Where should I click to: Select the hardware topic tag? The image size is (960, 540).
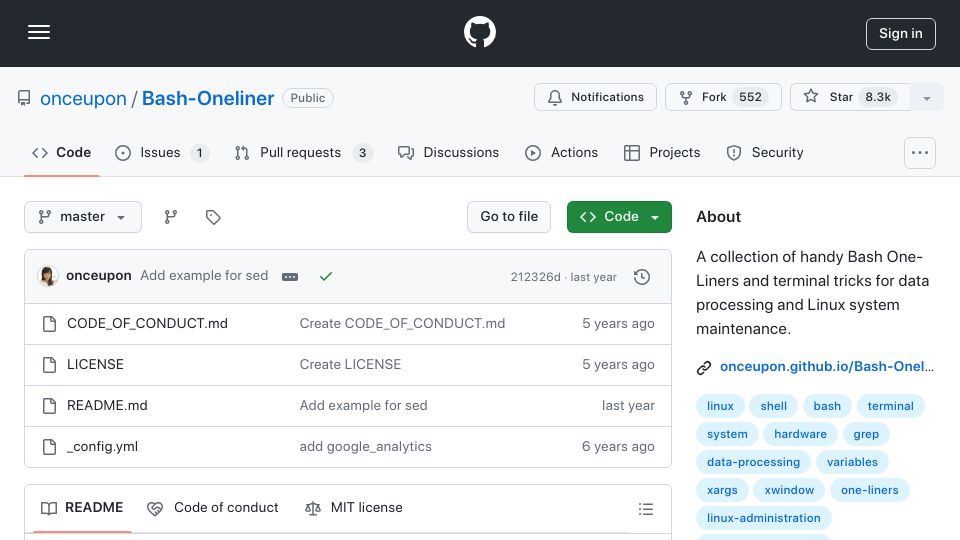pos(800,434)
